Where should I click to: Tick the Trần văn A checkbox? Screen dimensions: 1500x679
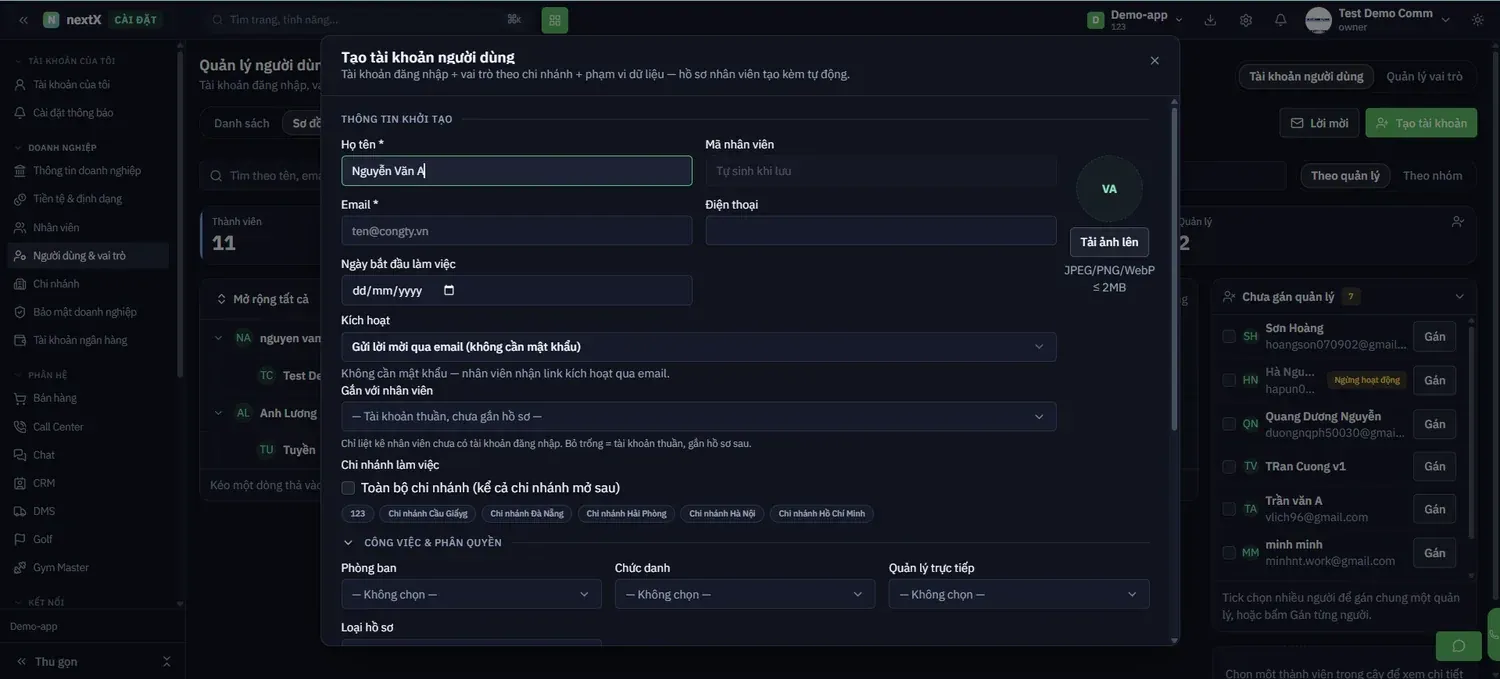(x=1229, y=509)
